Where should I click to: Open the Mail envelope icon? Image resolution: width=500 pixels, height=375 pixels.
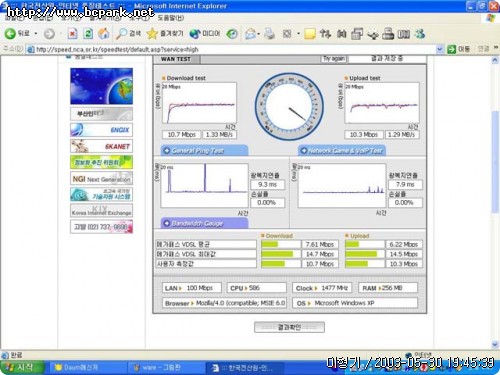[x=250, y=33]
